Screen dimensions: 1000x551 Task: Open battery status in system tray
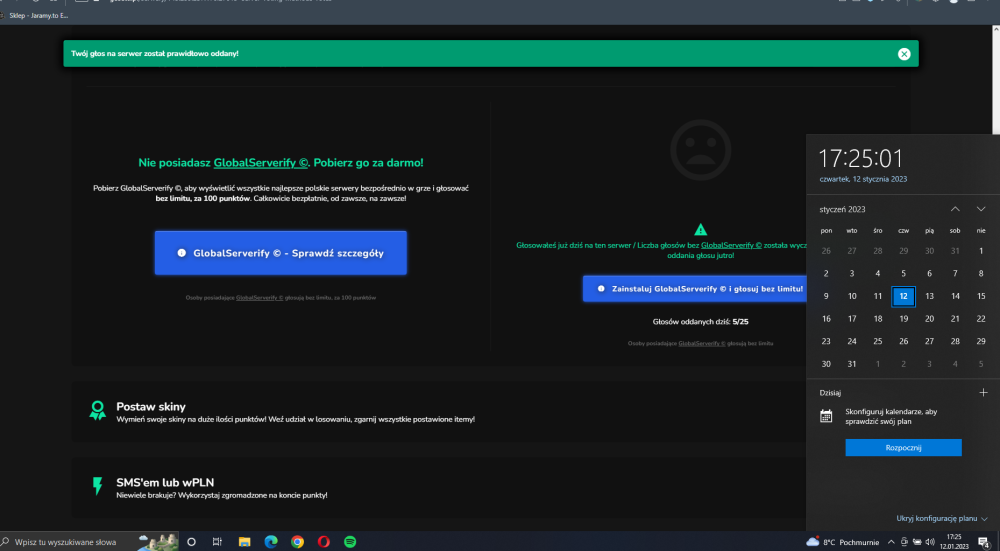[x=917, y=542]
